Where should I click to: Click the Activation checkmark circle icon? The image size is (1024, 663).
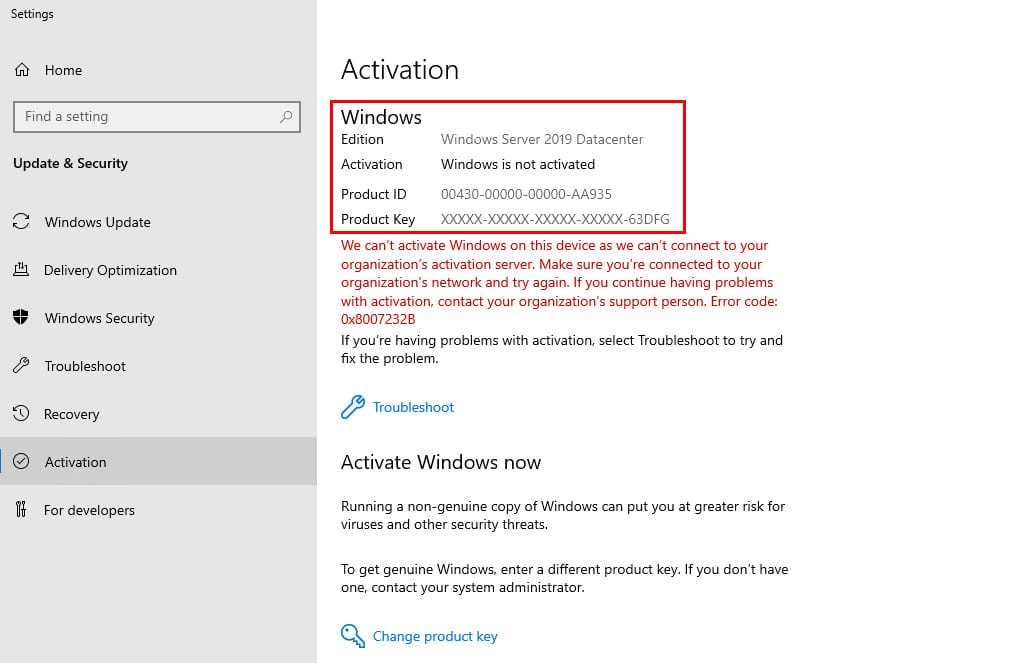pos(21,461)
